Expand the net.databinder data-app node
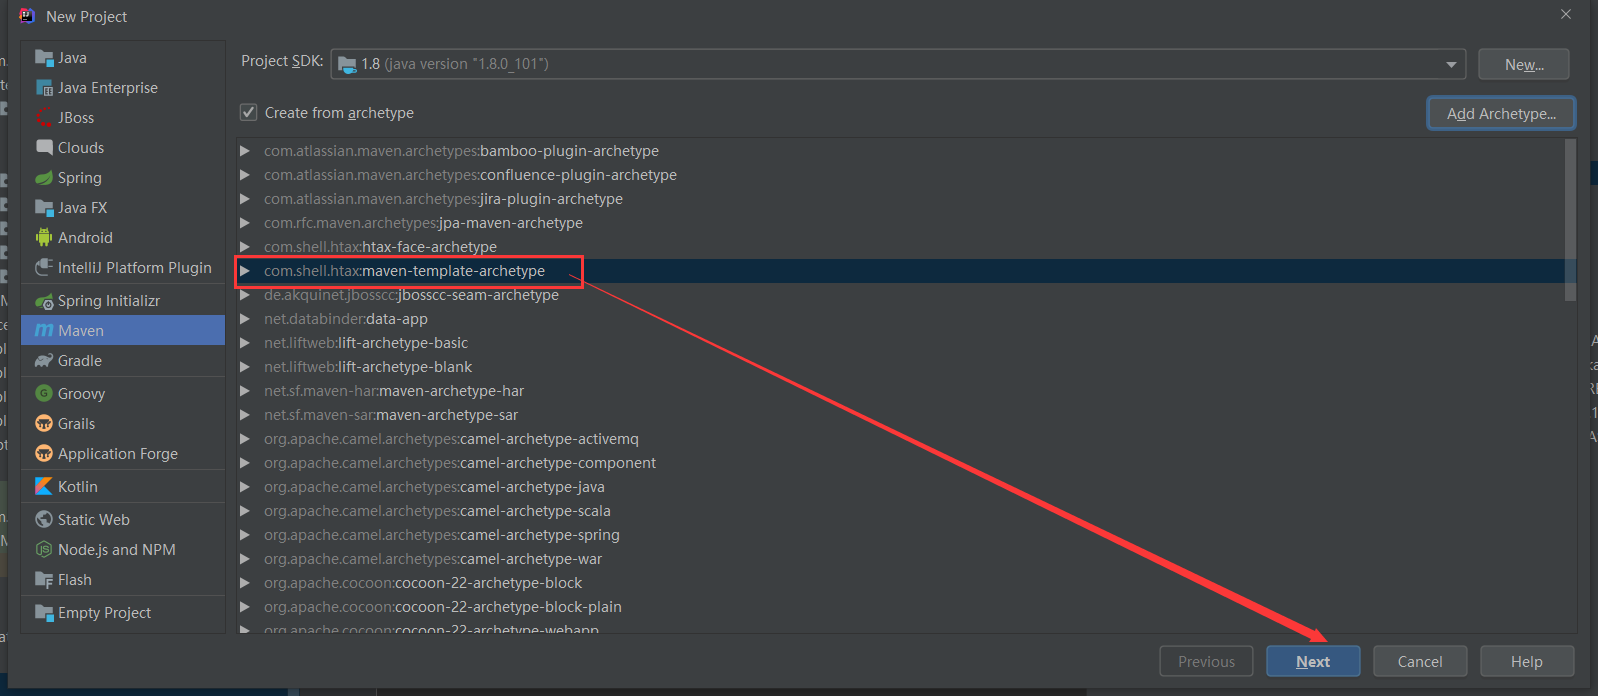Screen dimensions: 1598x696 (x=245, y=319)
